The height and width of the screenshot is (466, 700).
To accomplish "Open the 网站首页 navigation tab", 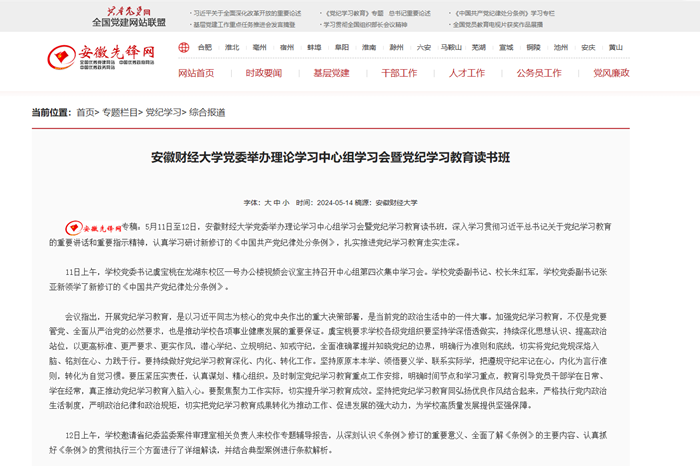I will [196, 73].
